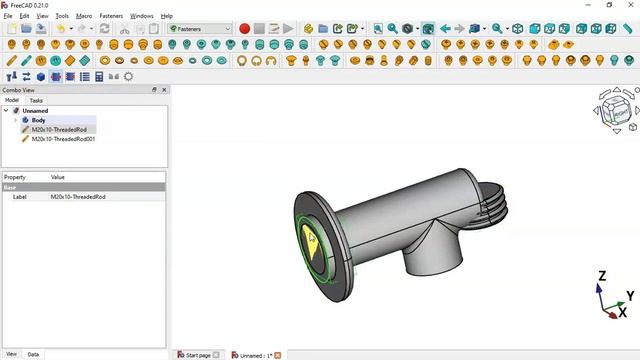Viewport: 640px width, 360px height.
Task: Open a document with the folder icon
Action: 27,29
